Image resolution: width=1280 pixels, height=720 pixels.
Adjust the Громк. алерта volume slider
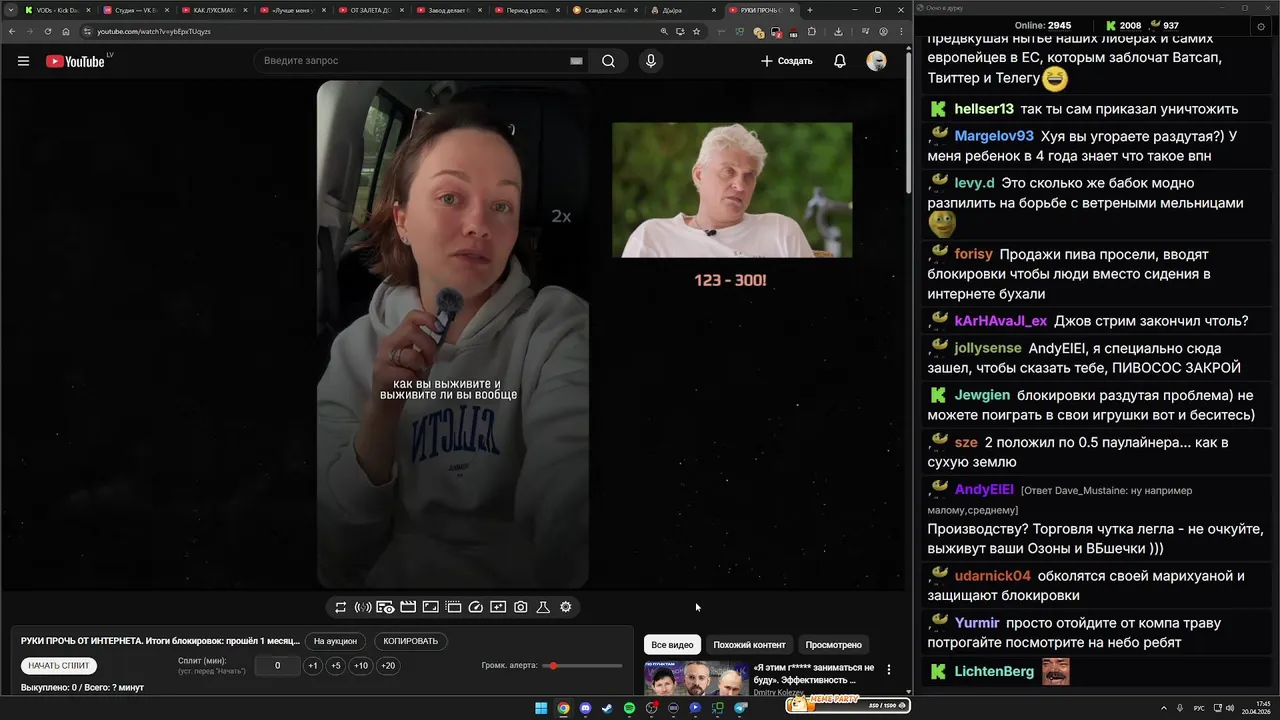[583, 666]
